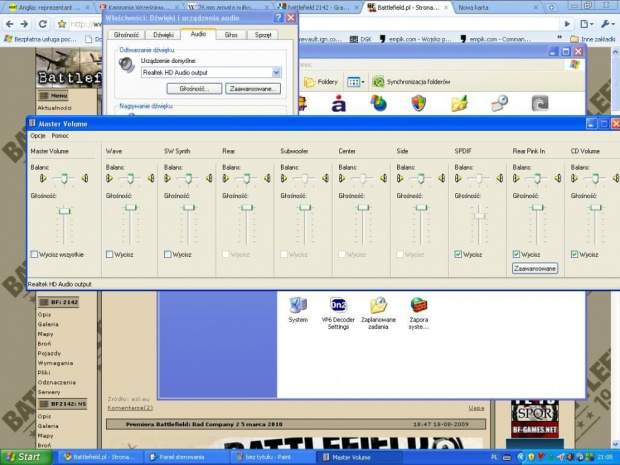Click the empik.com - Wojsko bookmark
This screenshot has width=620, height=465.
click(x=416, y=39)
